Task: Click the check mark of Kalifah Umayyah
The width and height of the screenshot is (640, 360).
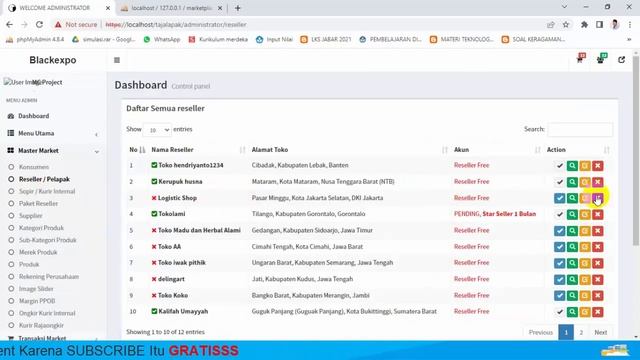Action: (x=560, y=312)
